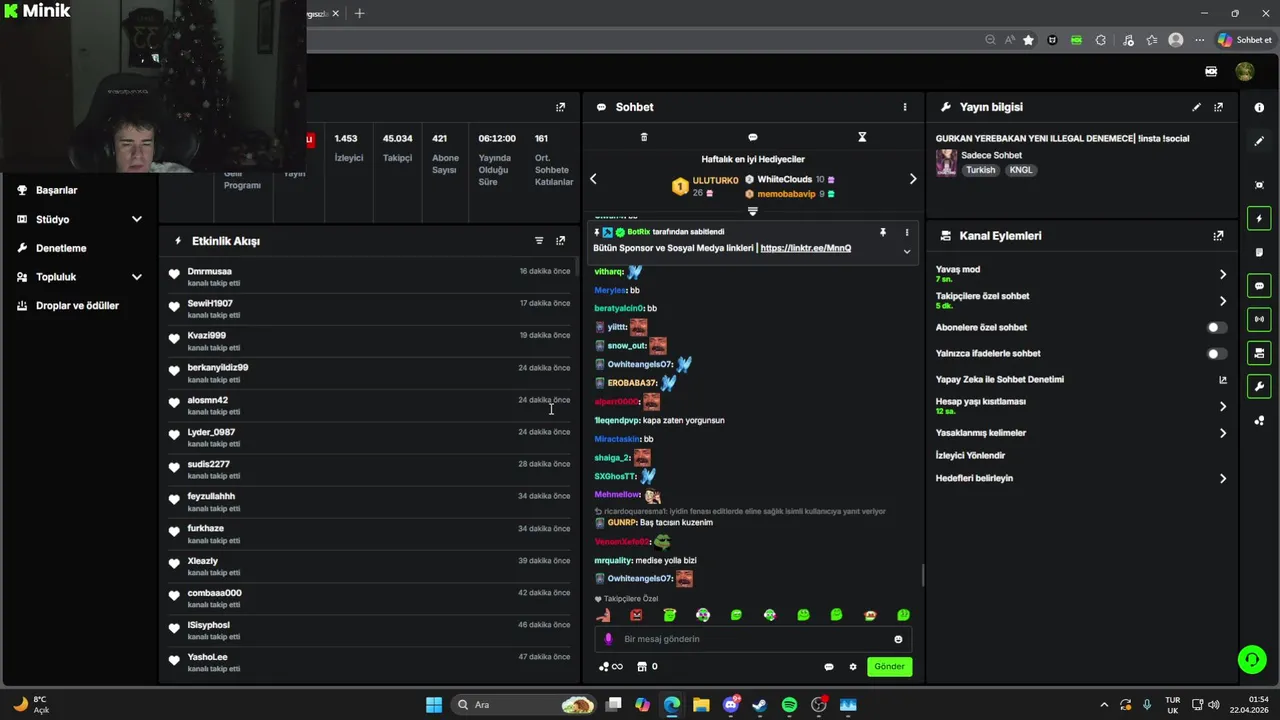Open Hedefleri belirleyin arrow
Screen dimensions: 1280x720
pos(1222,479)
